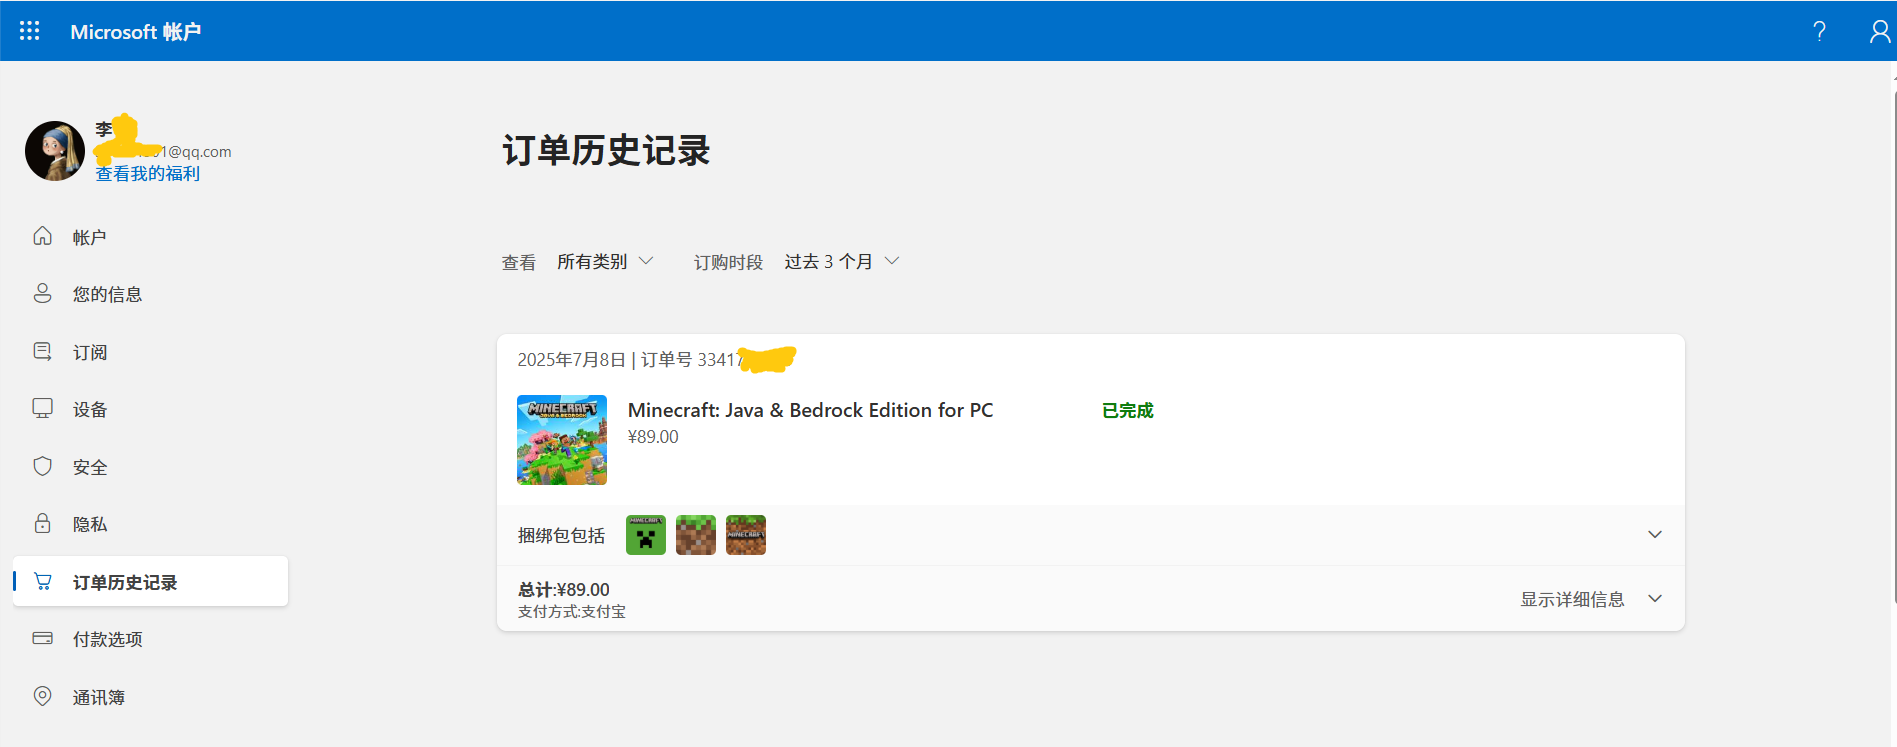Click the shield icon beside 安全
The width and height of the screenshot is (1897, 747).
42,466
